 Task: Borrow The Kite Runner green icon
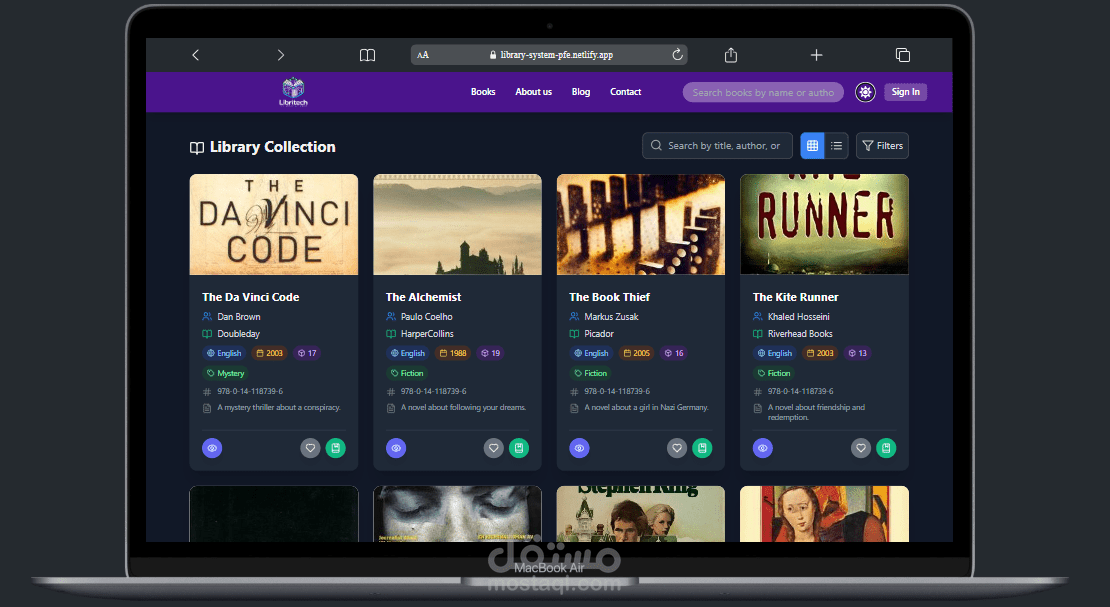(886, 448)
